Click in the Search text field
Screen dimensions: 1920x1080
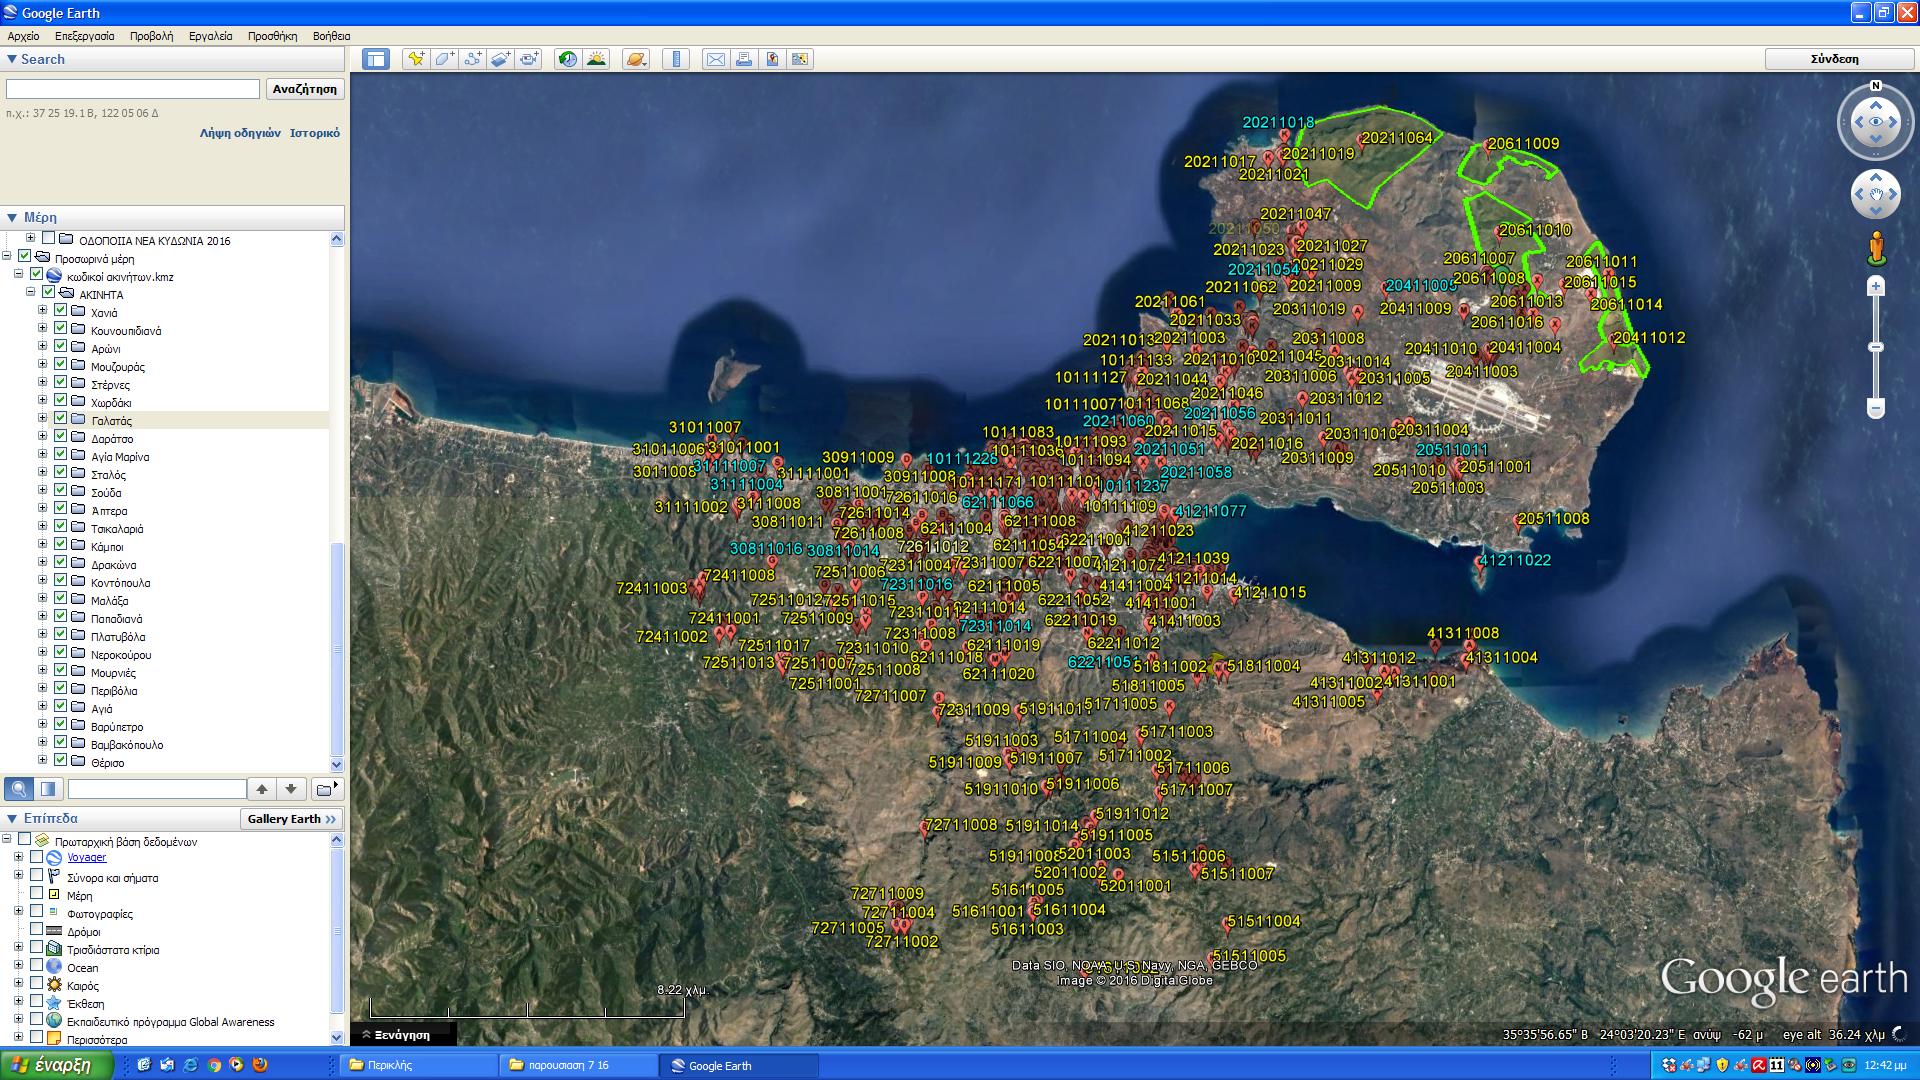pyautogui.click(x=133, y=89)
